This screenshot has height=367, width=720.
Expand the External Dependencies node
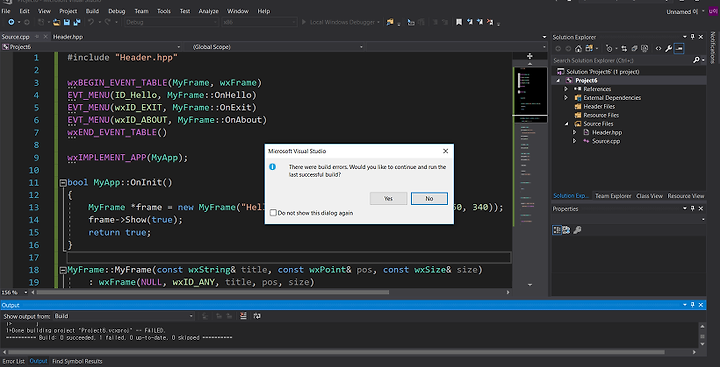pyautogui.click(x=566, y=98)
